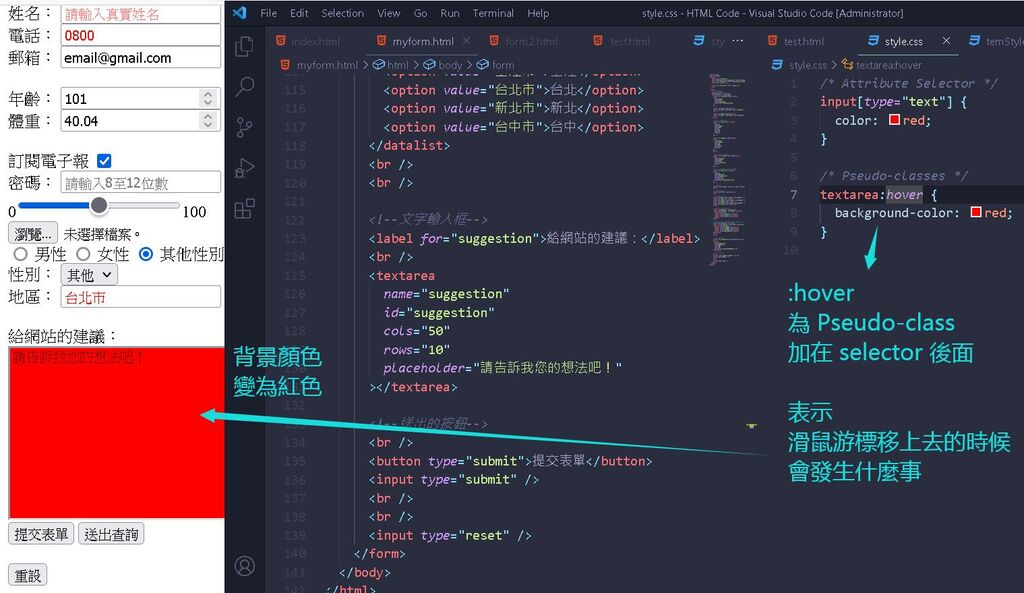This screenshot has width=1024, height=593.
Task: Open the Terminal menu
Action: click(493, 13)
